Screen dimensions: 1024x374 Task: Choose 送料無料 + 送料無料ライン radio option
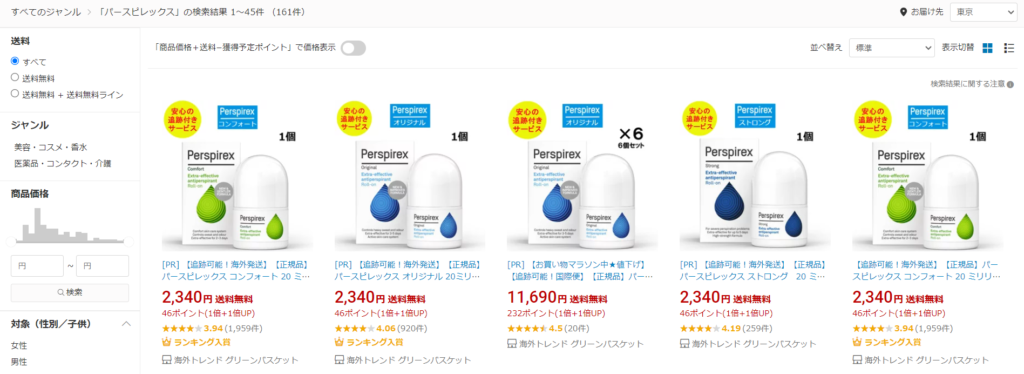pyautogui.click(x=15, y=93)
